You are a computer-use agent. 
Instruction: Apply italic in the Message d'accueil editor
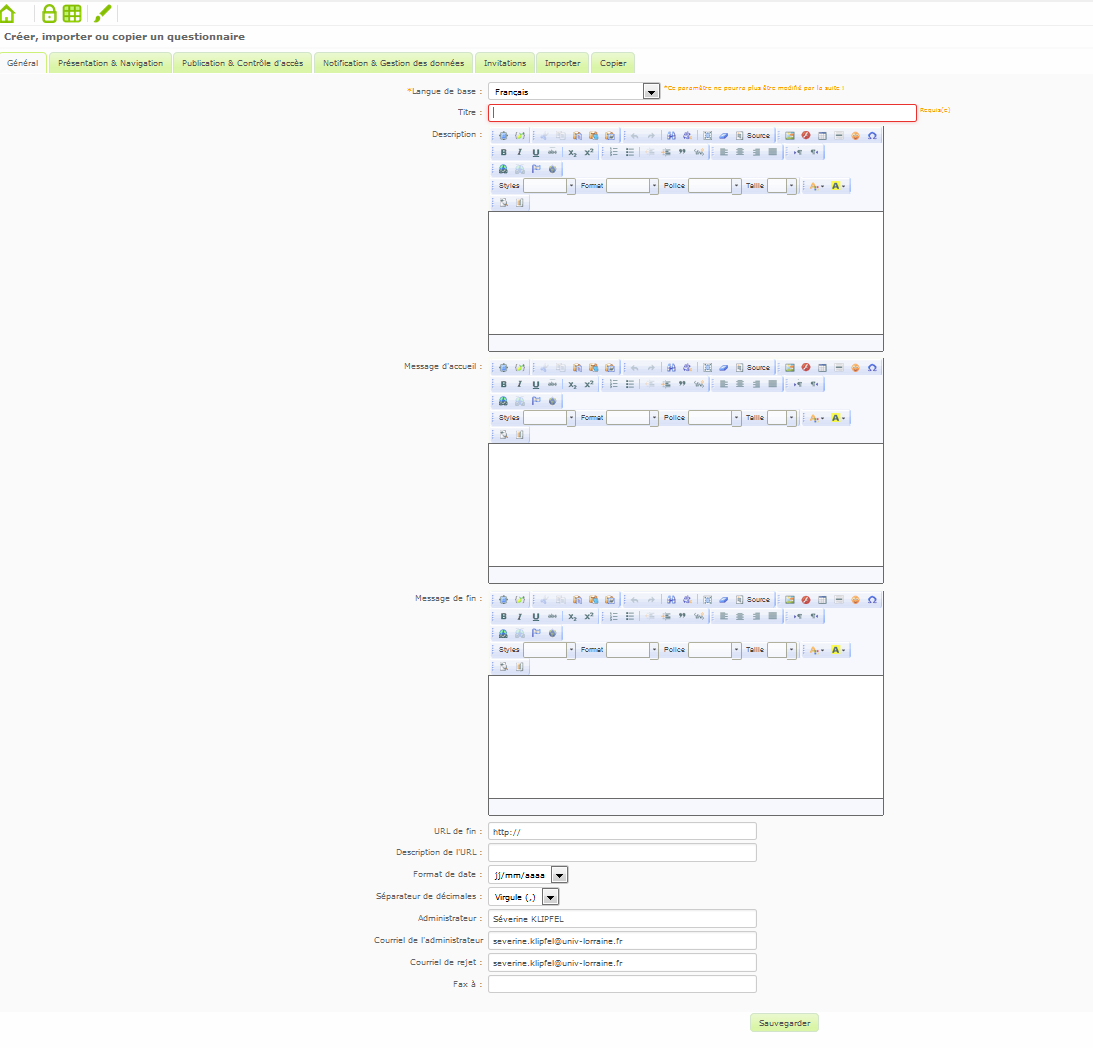pyautogui.click(x=519, y=384)
